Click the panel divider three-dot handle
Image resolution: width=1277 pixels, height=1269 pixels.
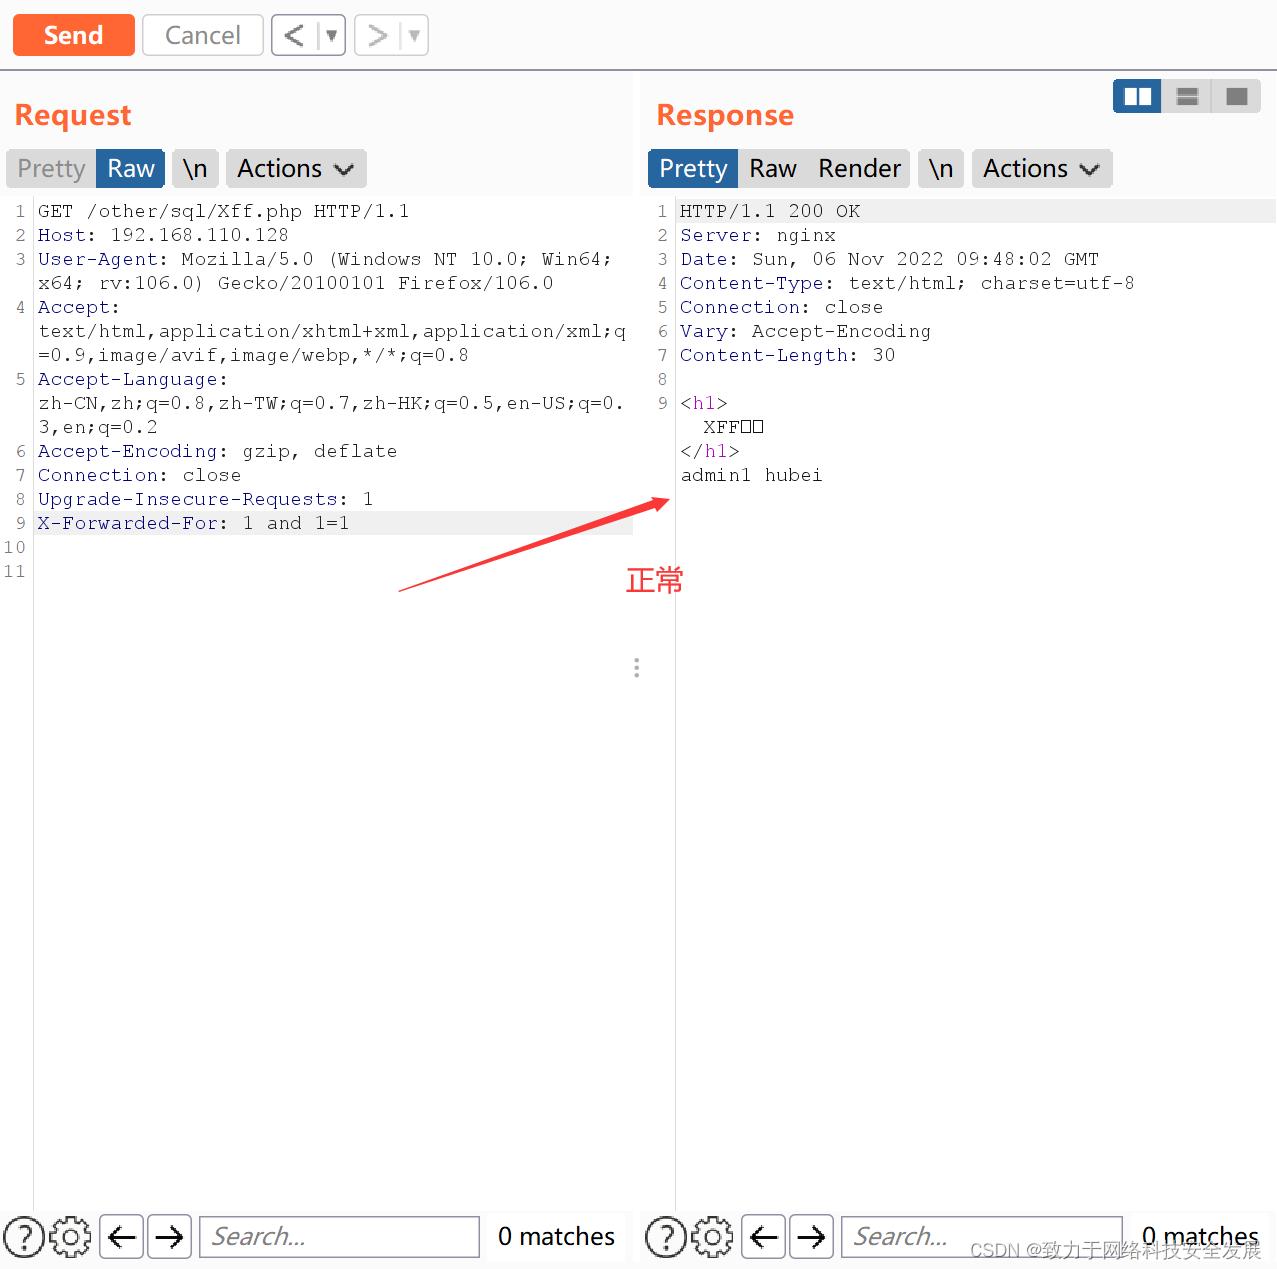(636, 668)
